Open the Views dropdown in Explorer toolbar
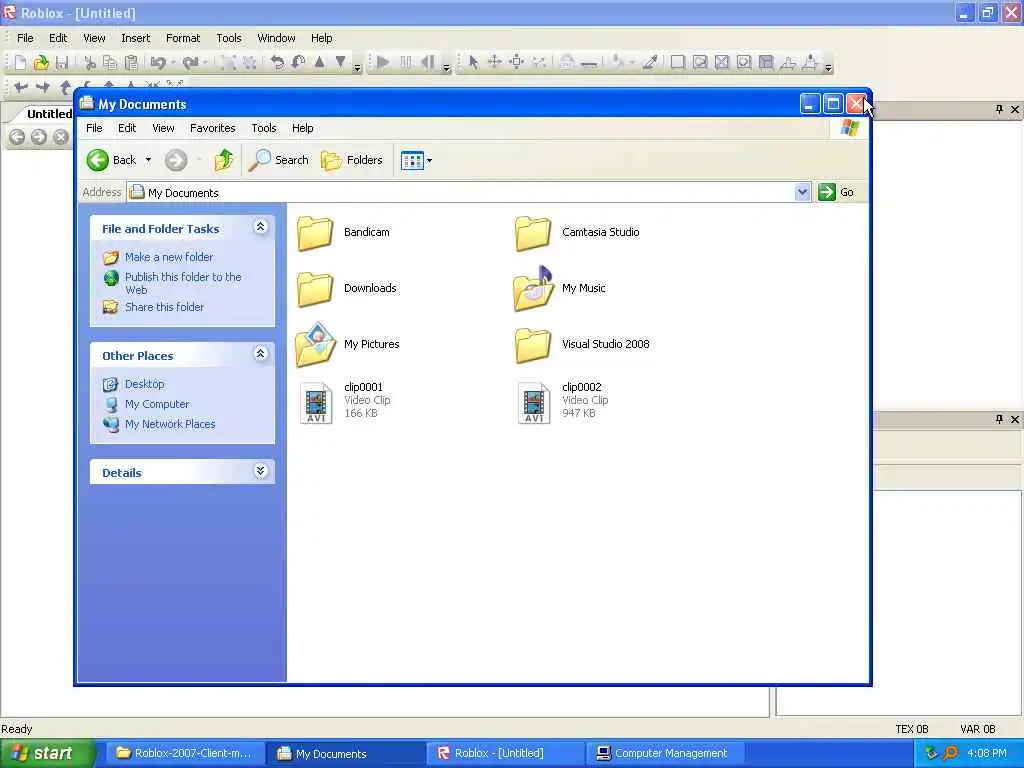The height and width of the screenshot is (768, 1024). pos(416,160)
